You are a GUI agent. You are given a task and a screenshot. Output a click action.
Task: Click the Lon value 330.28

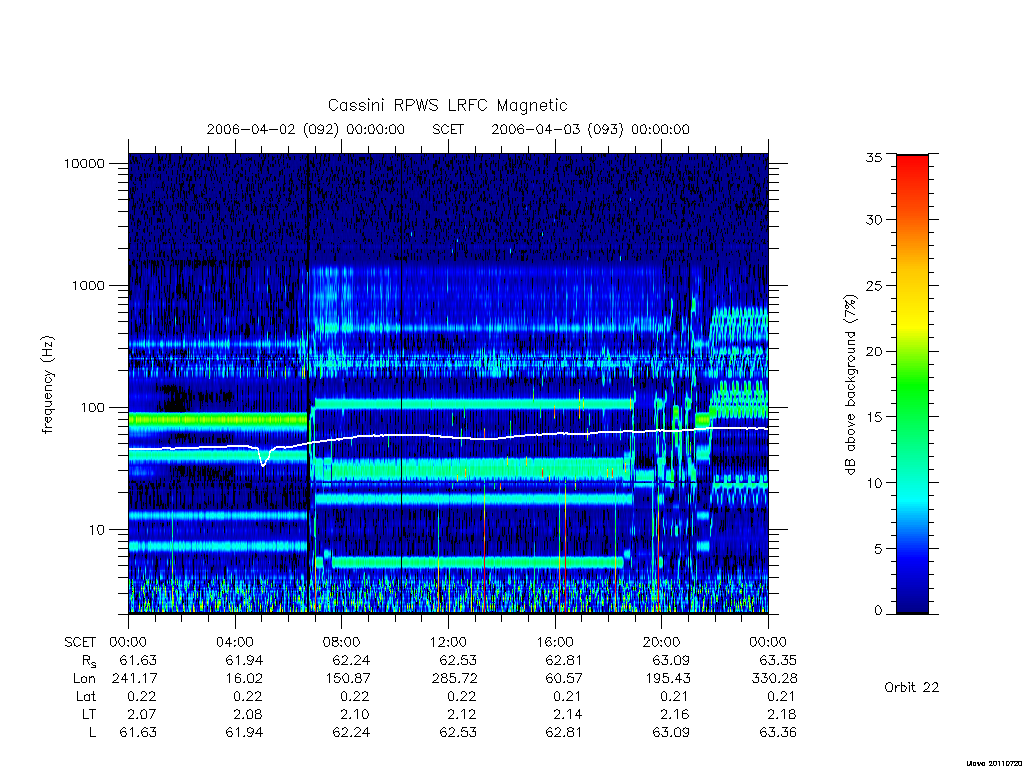[775, 679]
